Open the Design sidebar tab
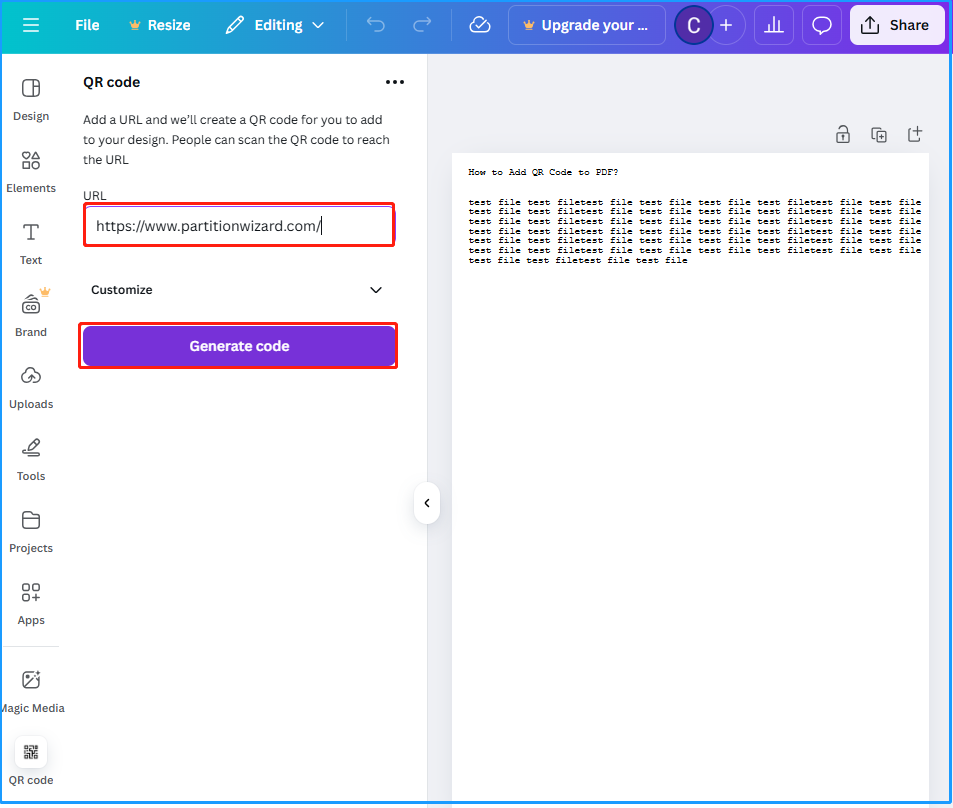This screenshot has width=953, height=808. click(x=31, y=100)
